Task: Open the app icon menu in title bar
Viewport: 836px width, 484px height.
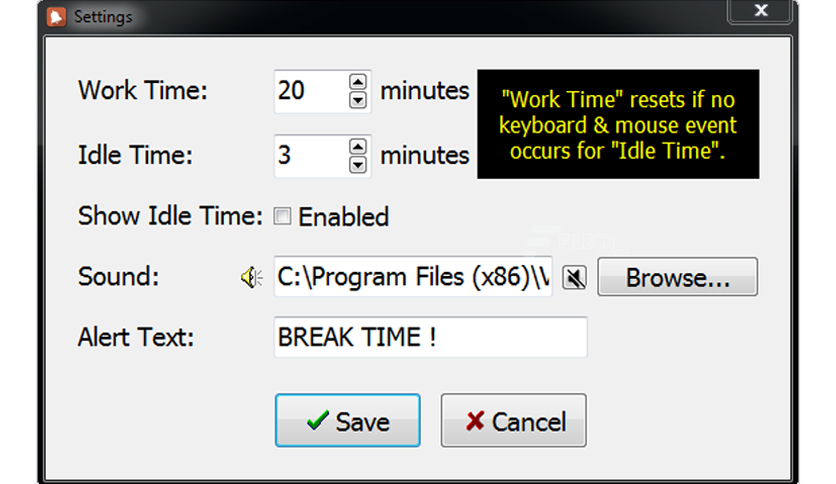Action: point(56,17)
